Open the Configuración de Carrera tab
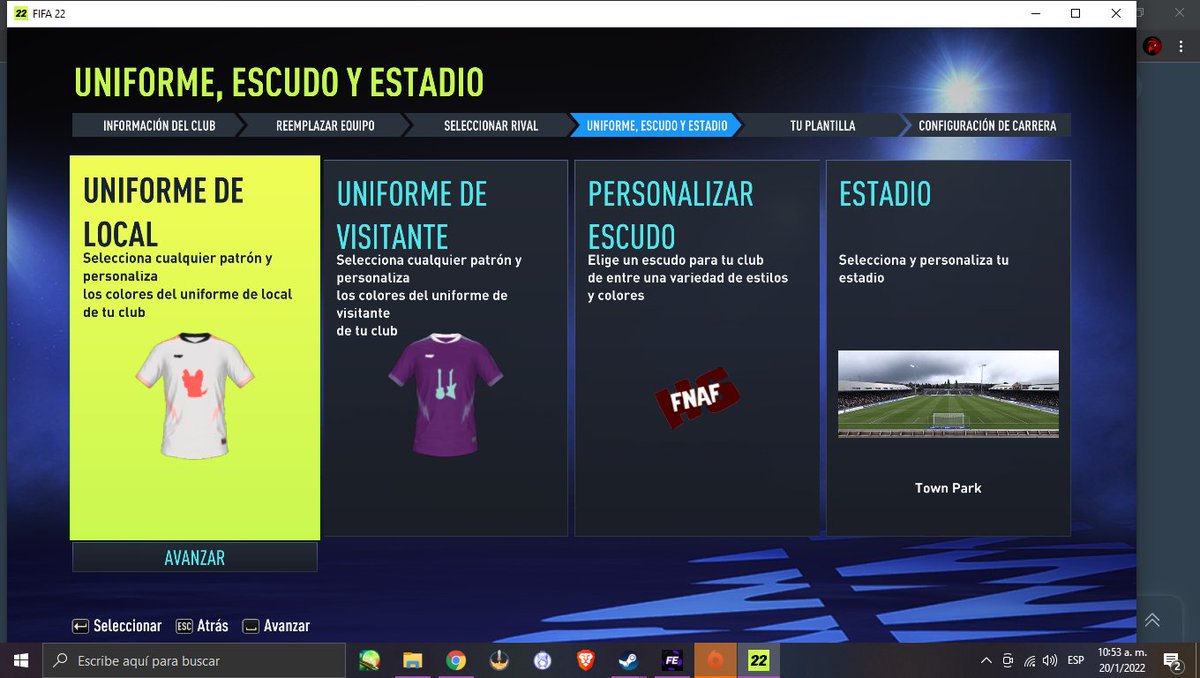 [987, 126]
